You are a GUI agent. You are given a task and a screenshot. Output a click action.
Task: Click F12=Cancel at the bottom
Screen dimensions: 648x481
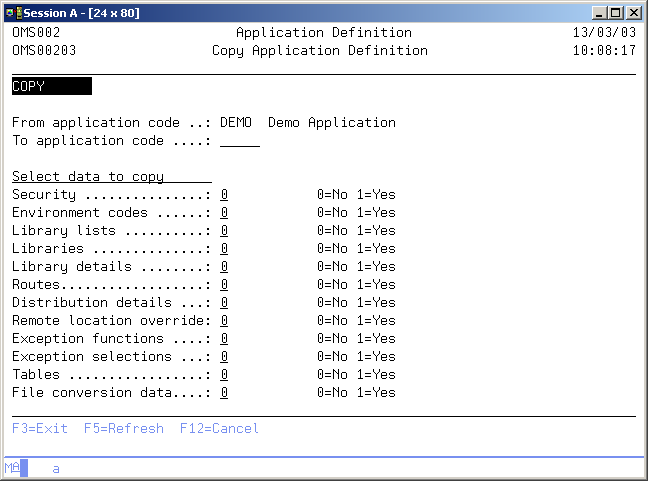pos(219,429)
